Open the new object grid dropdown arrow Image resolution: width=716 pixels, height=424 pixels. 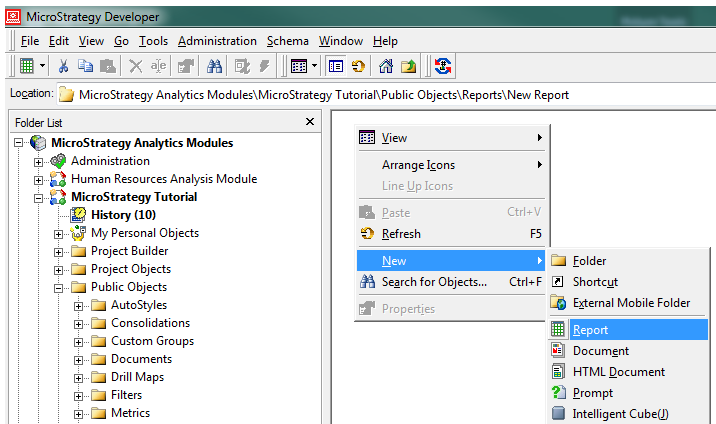click(41, 66)
